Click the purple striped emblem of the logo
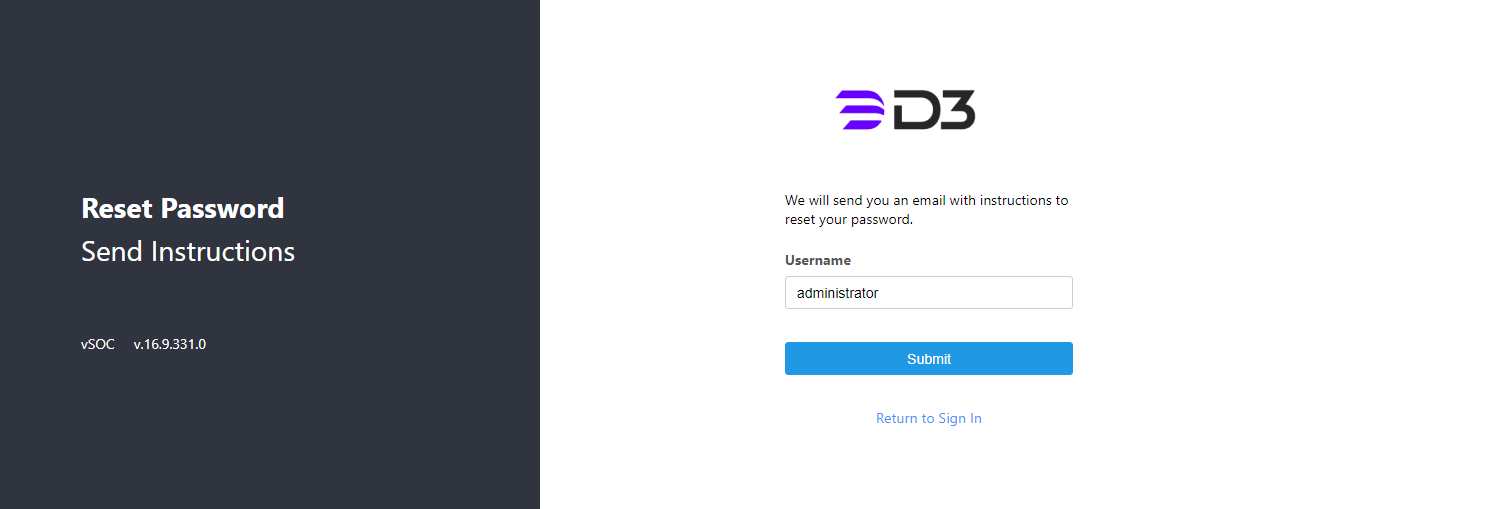 click(x=860, y=110)
